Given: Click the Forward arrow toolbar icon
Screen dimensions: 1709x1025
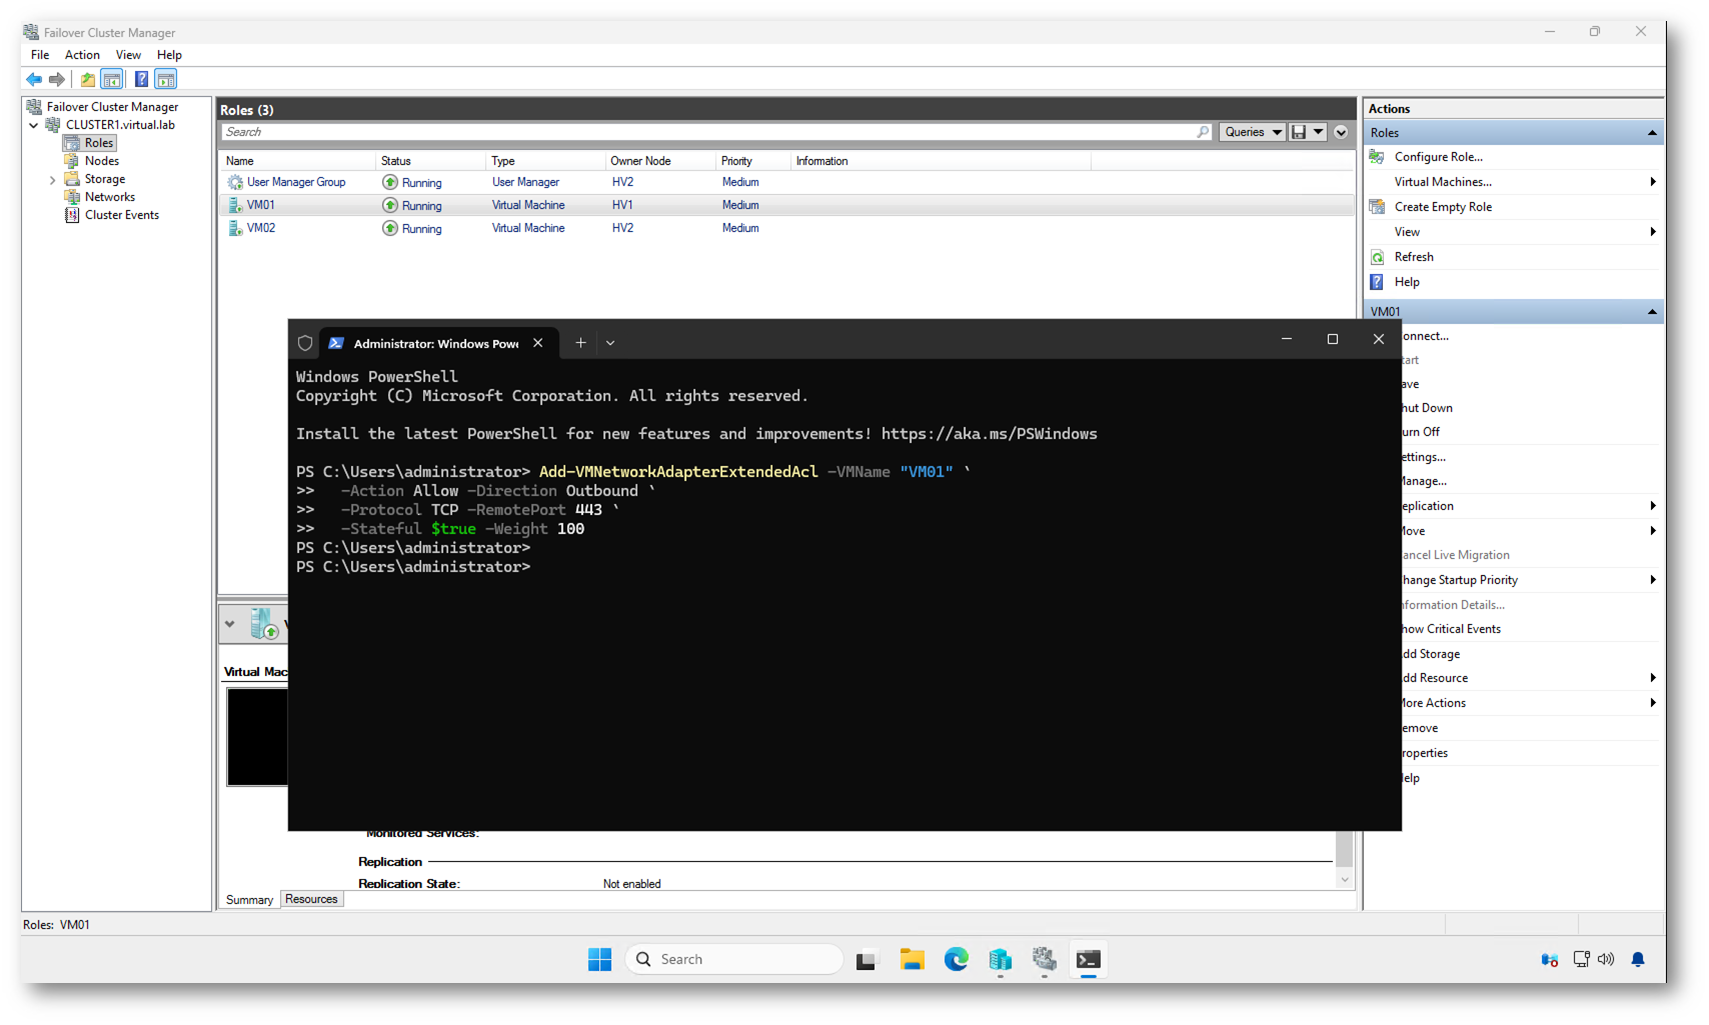Looking at the screenshot, I should tap(57, 79).
